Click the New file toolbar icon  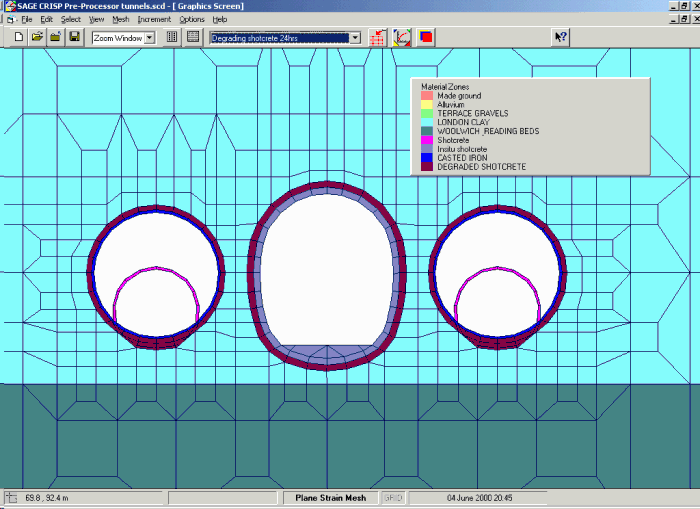click(x=18, y=37)
